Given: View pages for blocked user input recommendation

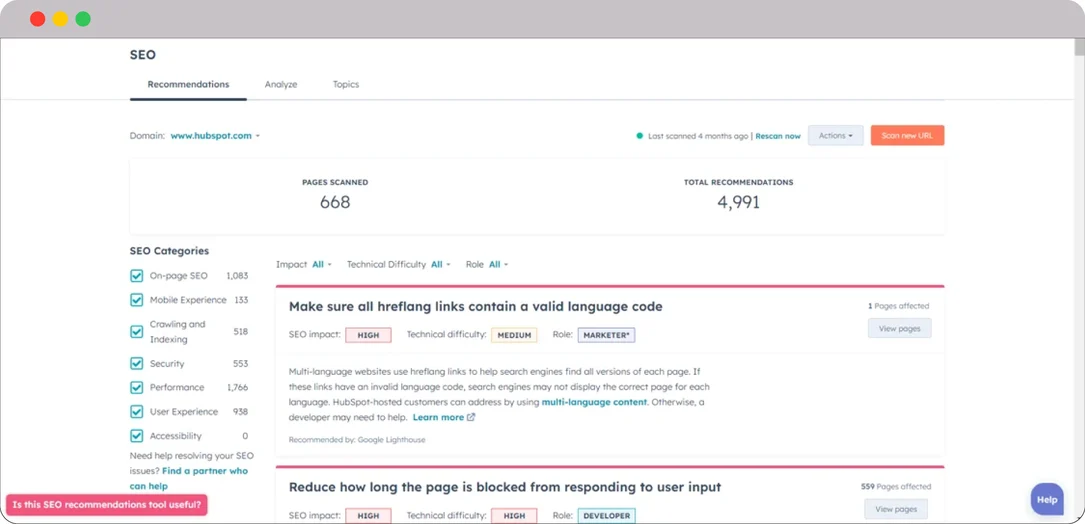Looking at the screenshot, I should pos(896,509).
